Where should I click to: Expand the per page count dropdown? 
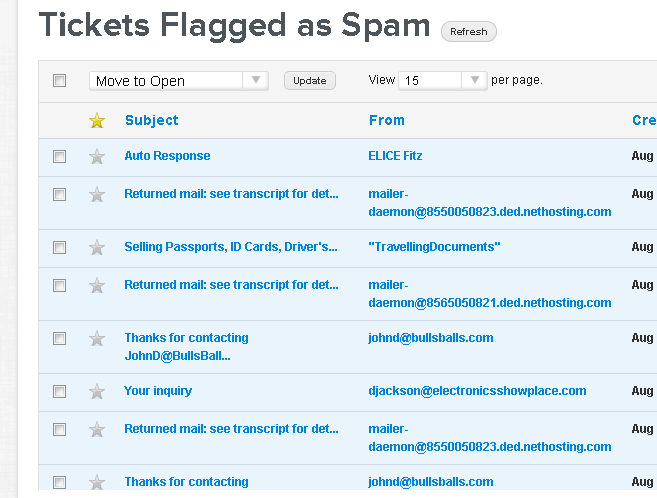[442, 80]
